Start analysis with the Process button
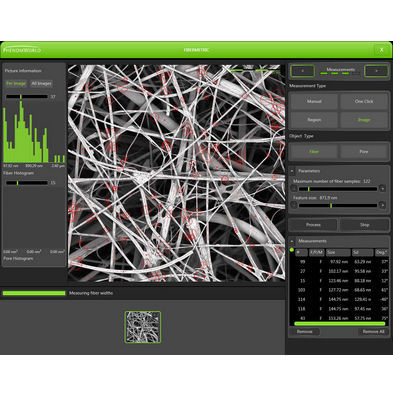This screenshot has width=393, height=393. tap(313, 225)
